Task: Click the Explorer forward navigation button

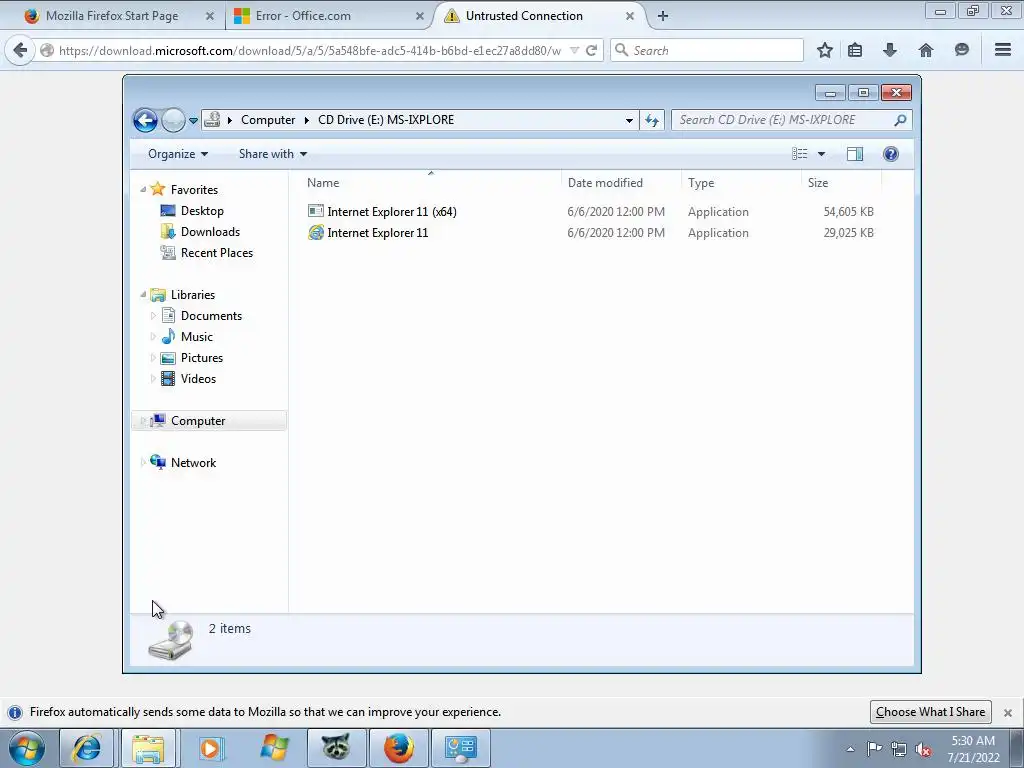Action: tap(173, 120)
